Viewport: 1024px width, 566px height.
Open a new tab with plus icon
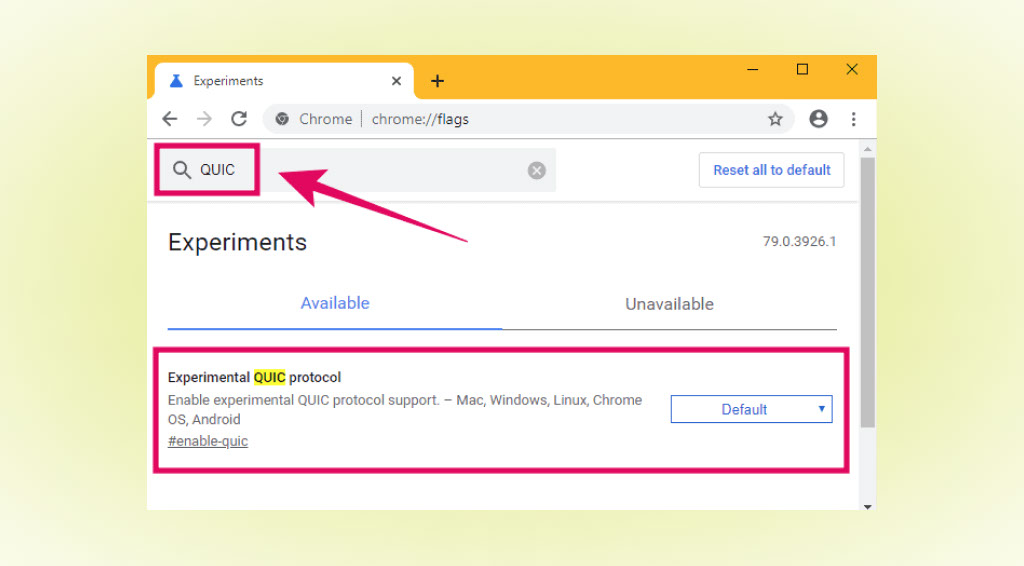coord(438,81)
